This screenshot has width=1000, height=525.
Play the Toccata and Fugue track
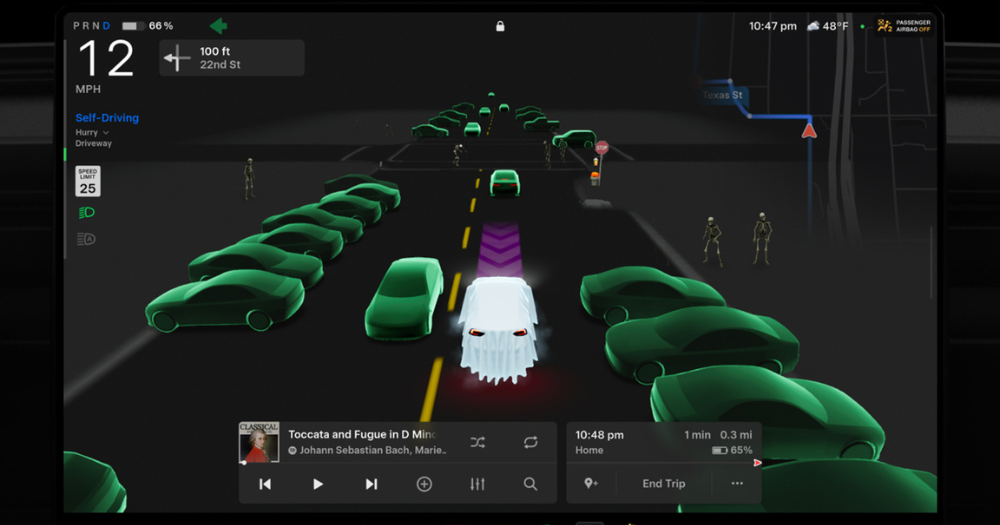318,484
